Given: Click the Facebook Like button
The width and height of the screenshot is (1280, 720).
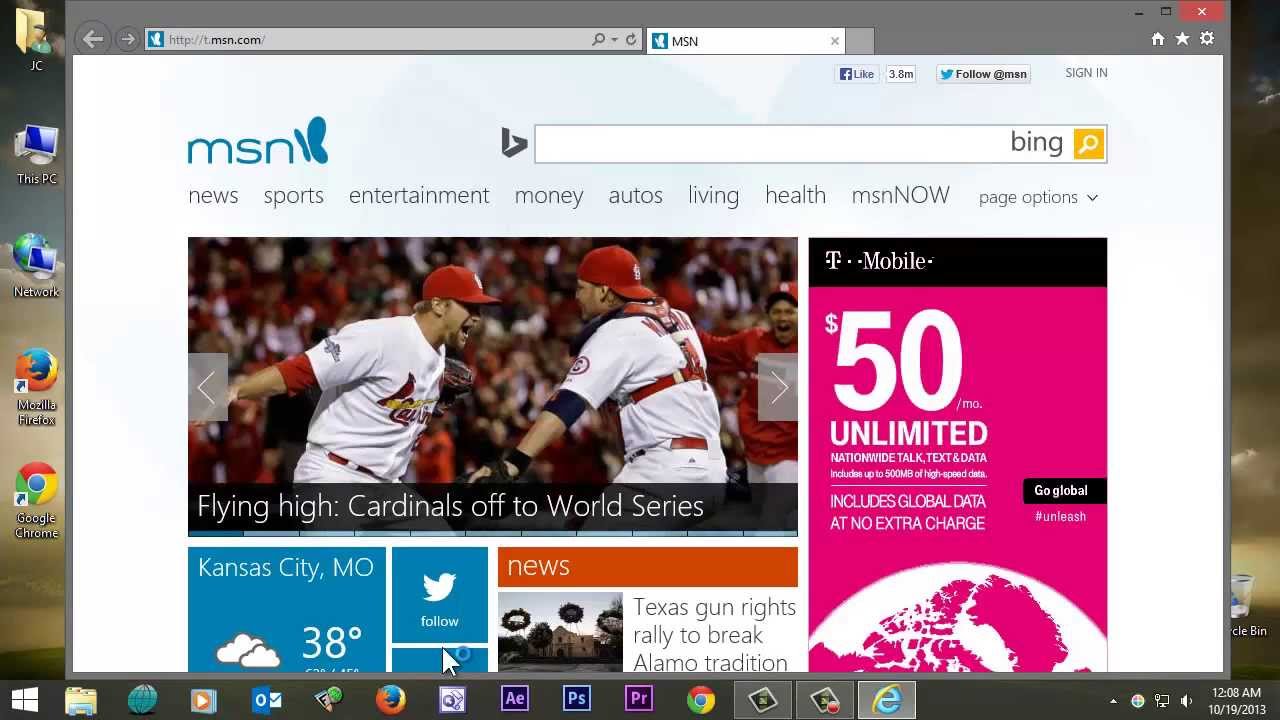Looking at the screenshot, I should (857, 74).
